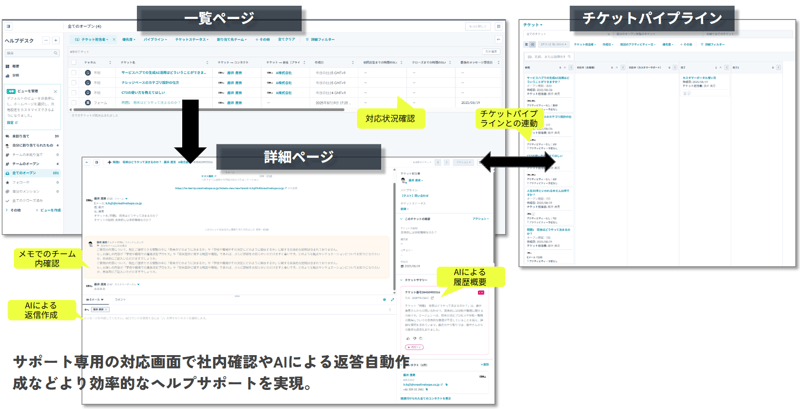Open the ticket status filter dropdown
The image size is (800, 409).
(192, 39)
